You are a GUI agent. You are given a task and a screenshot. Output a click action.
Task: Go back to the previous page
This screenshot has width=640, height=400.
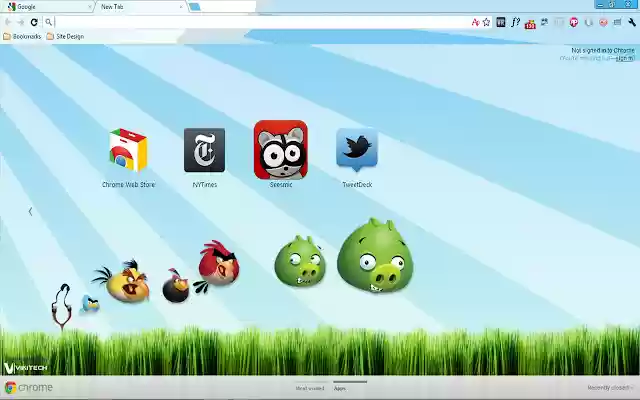pyautogui.click(x=8, y=22)
